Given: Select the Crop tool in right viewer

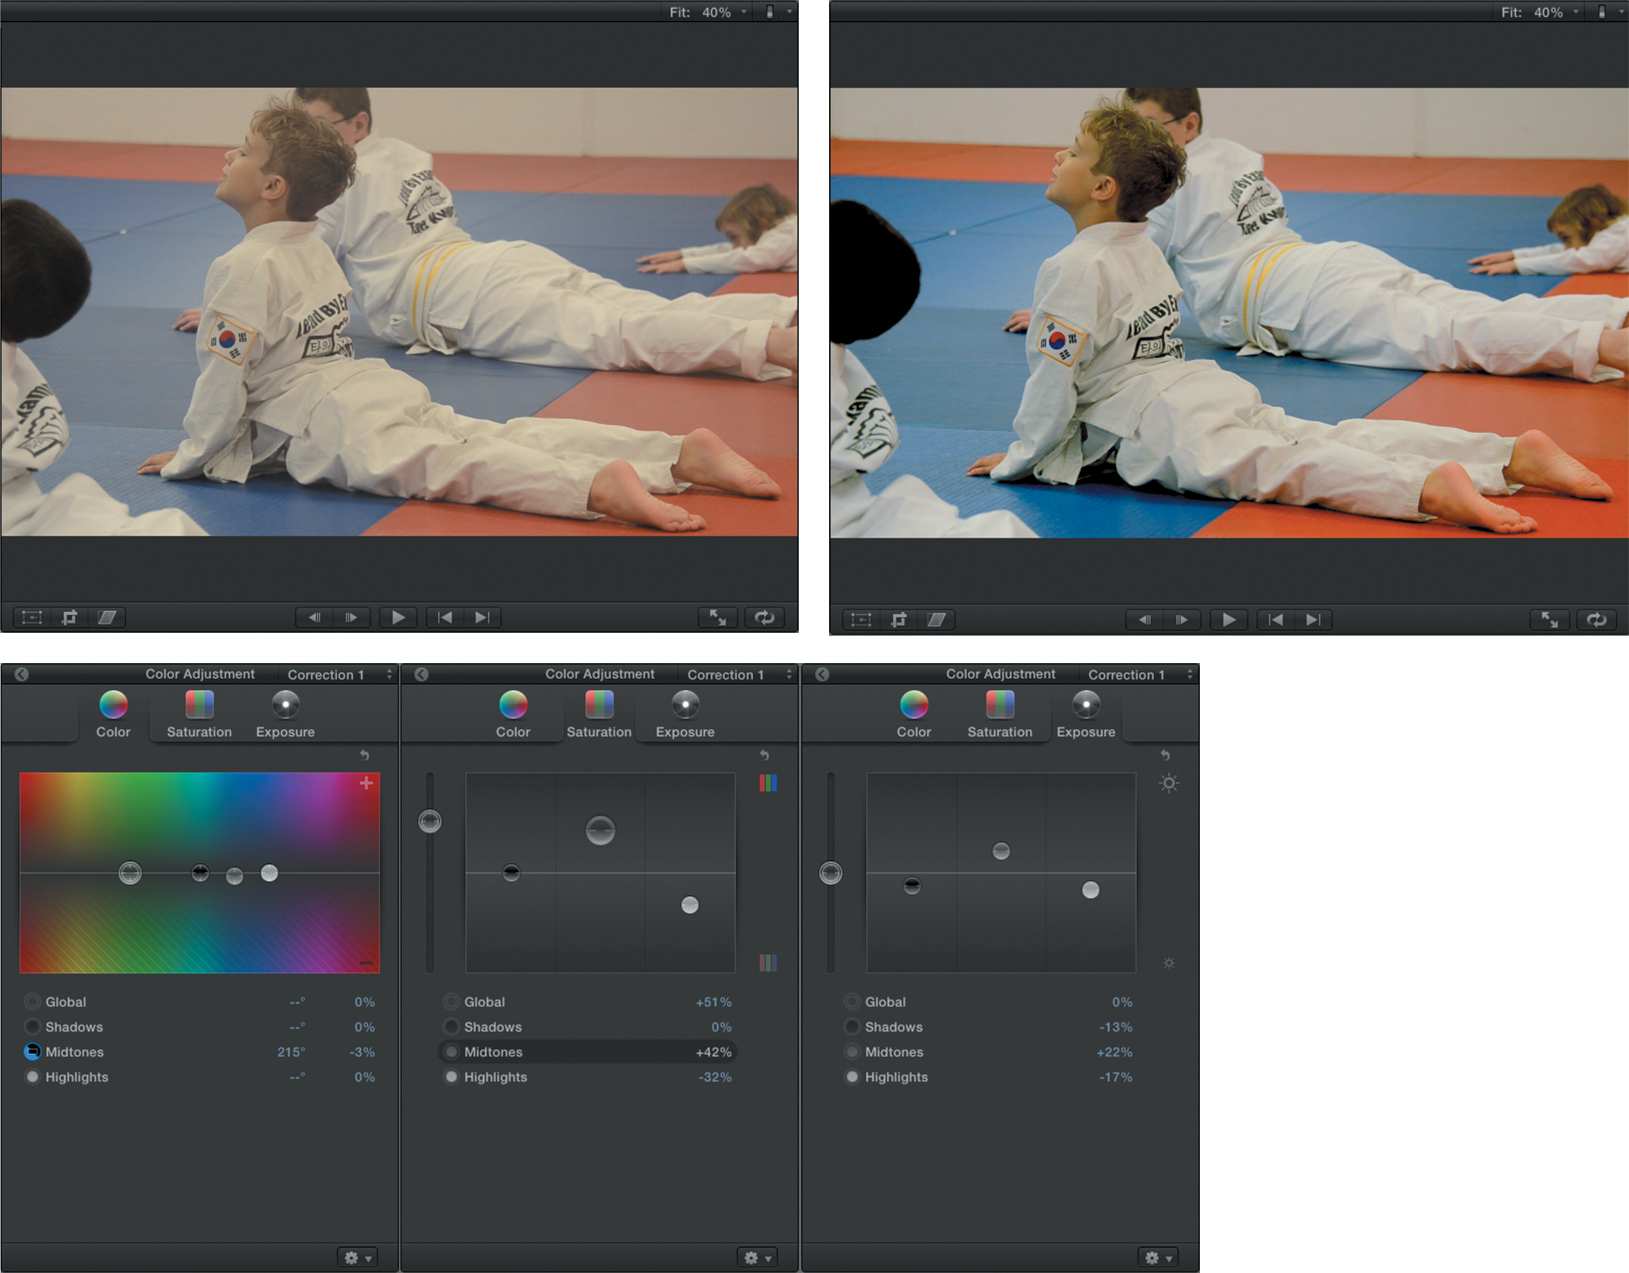Looking at the screenshot, I should click(898, 619).
